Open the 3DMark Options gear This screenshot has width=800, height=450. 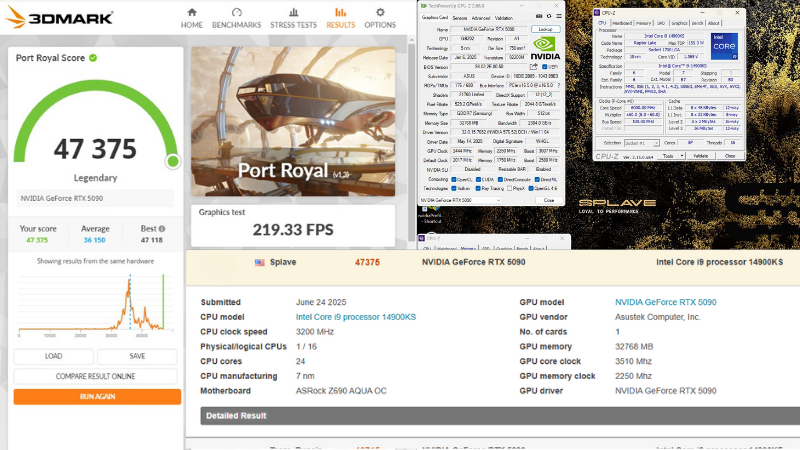pyautogui.click(x=380, y=18)
